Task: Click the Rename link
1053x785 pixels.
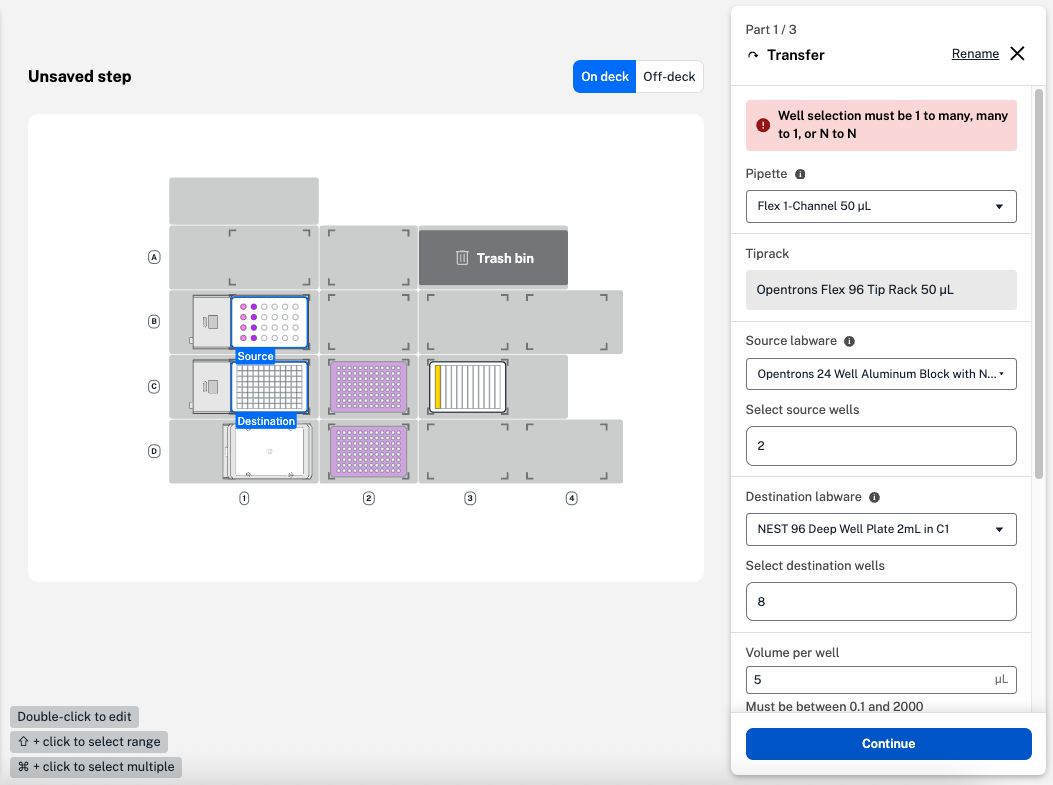Action: tap(975, 54)
